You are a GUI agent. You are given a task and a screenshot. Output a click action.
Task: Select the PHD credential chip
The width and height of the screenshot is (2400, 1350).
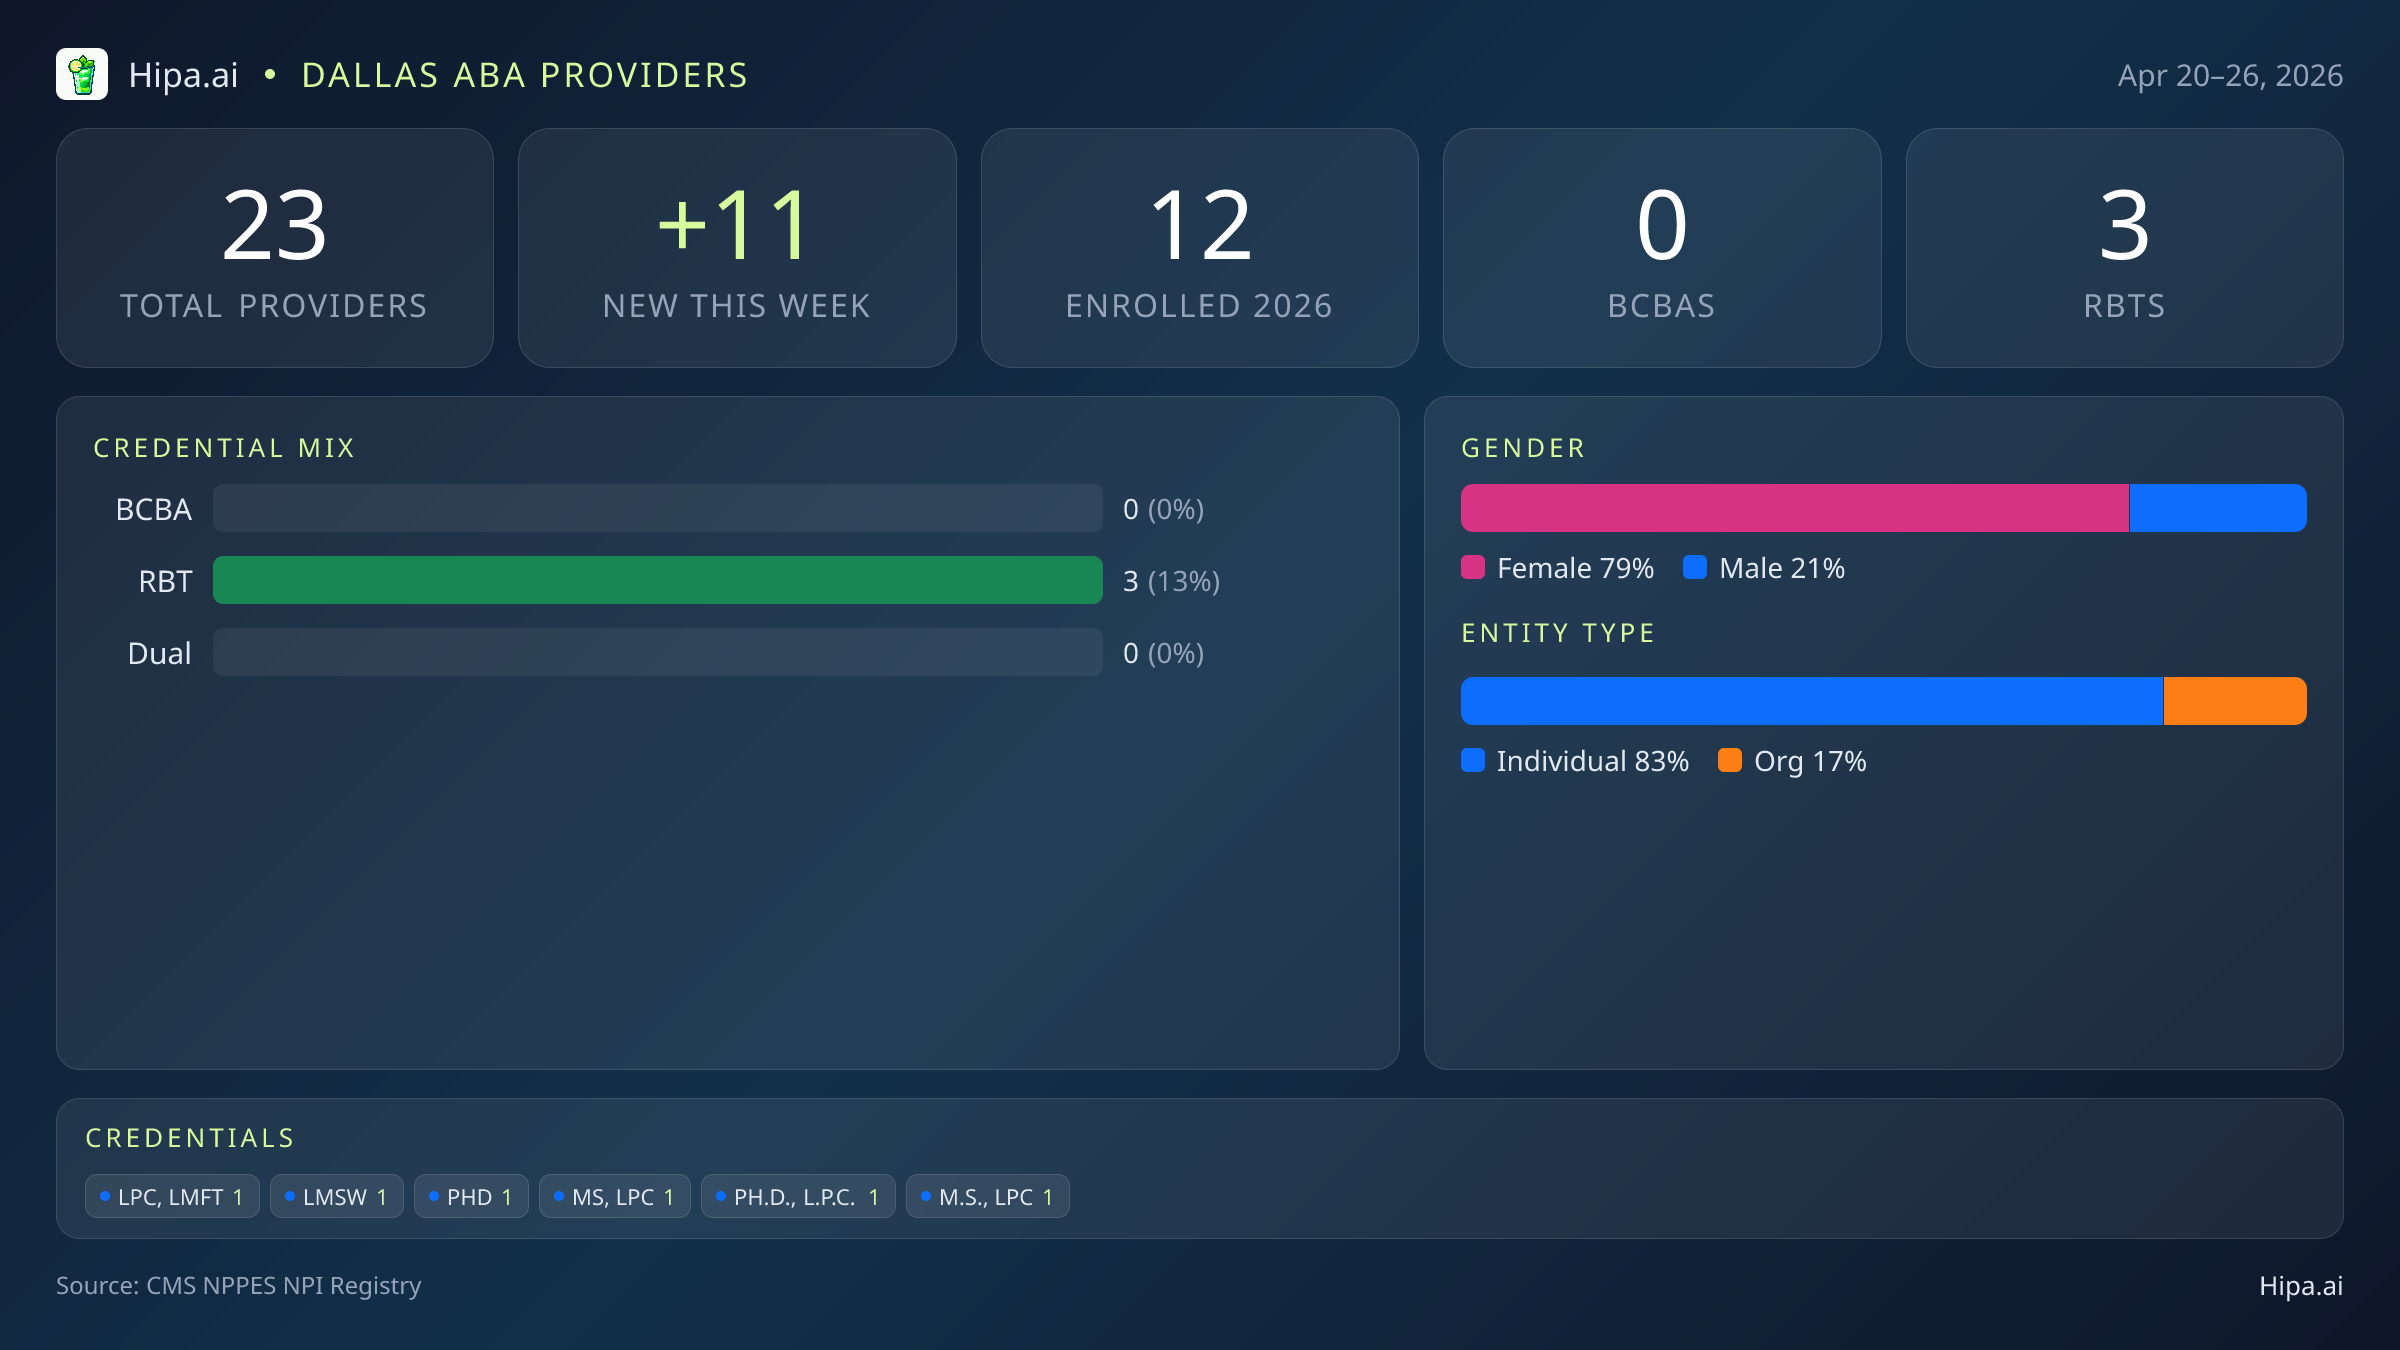[471, 1197]
